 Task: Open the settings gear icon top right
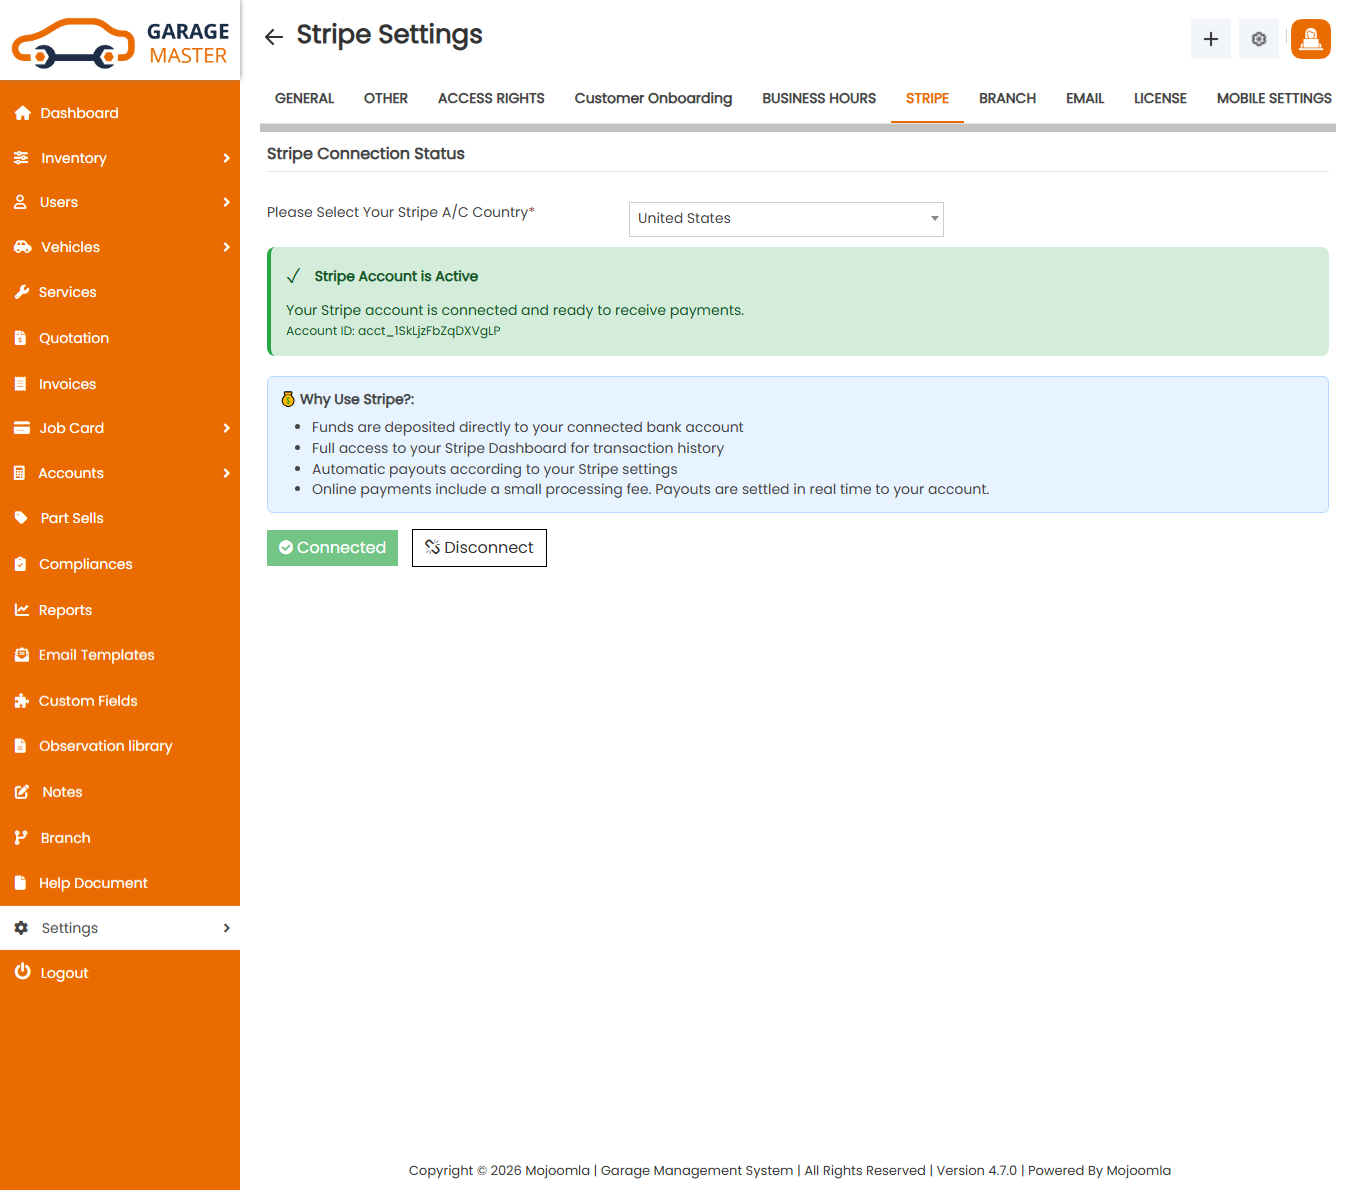[x=1258, y=39]
